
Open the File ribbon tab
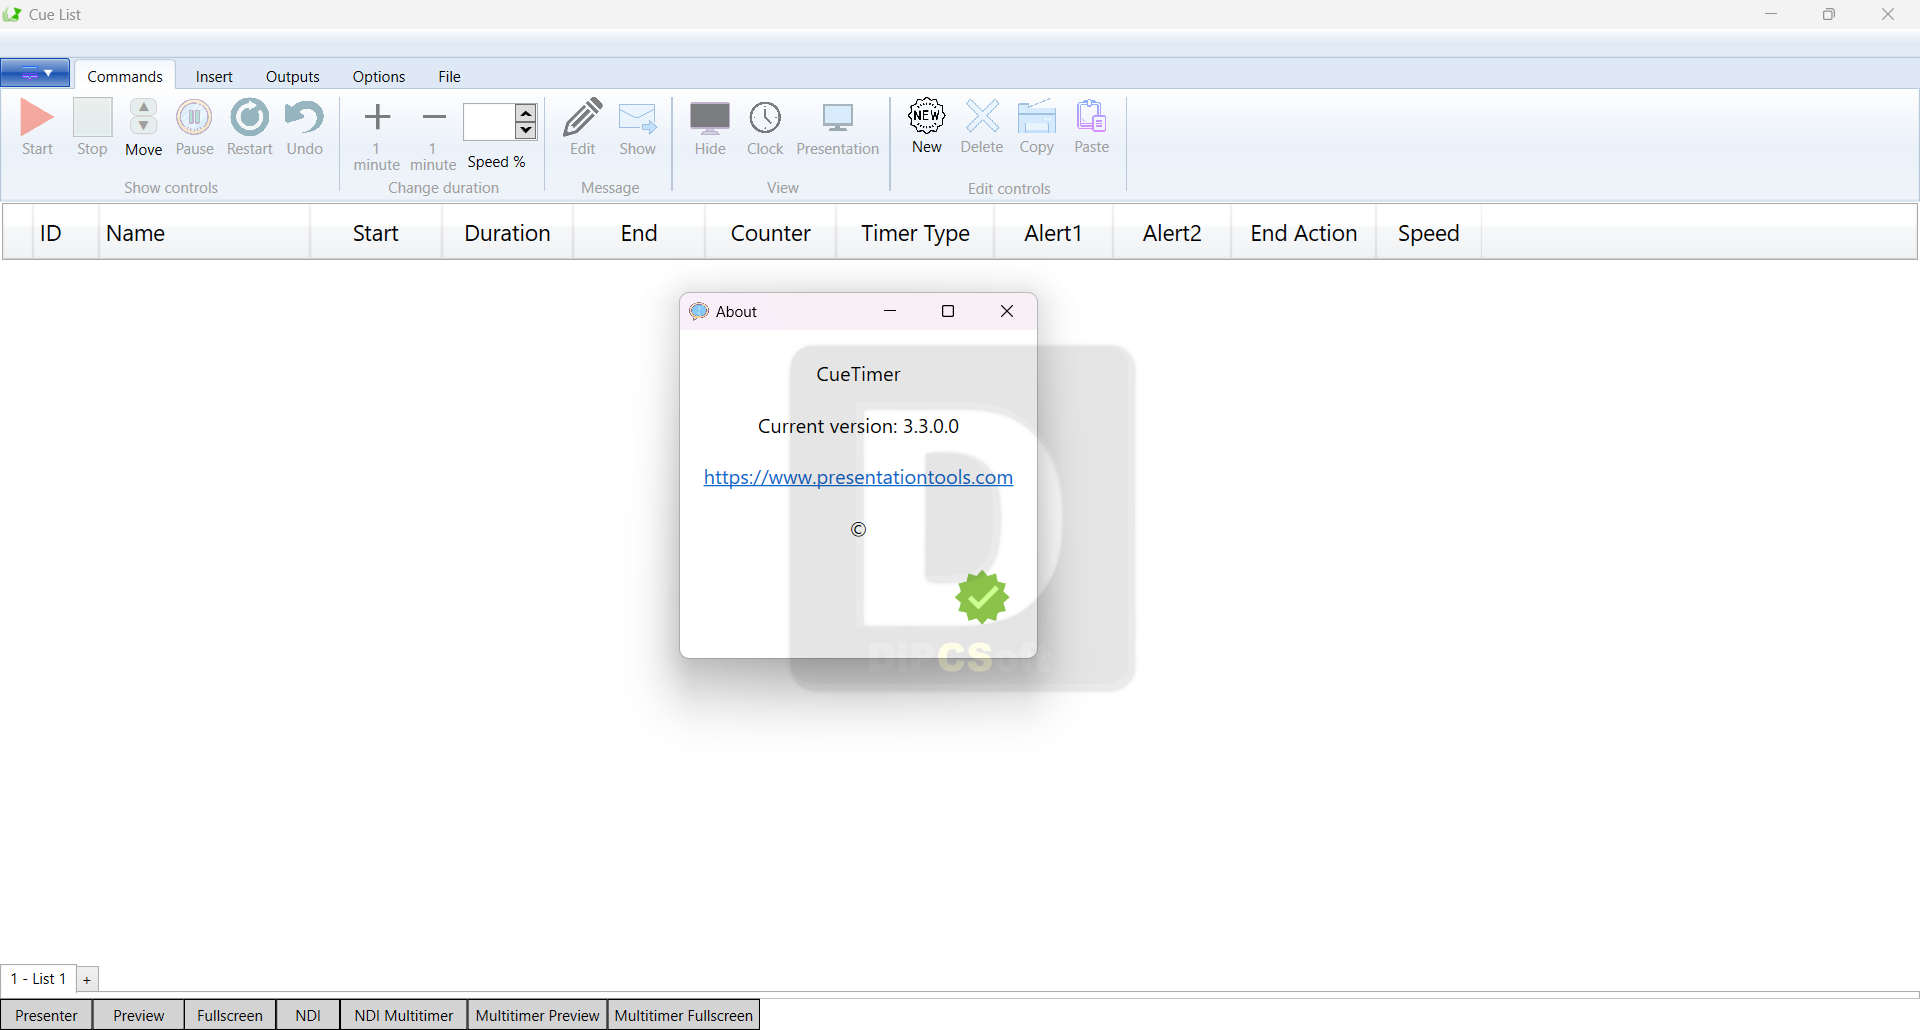[450, 76]
